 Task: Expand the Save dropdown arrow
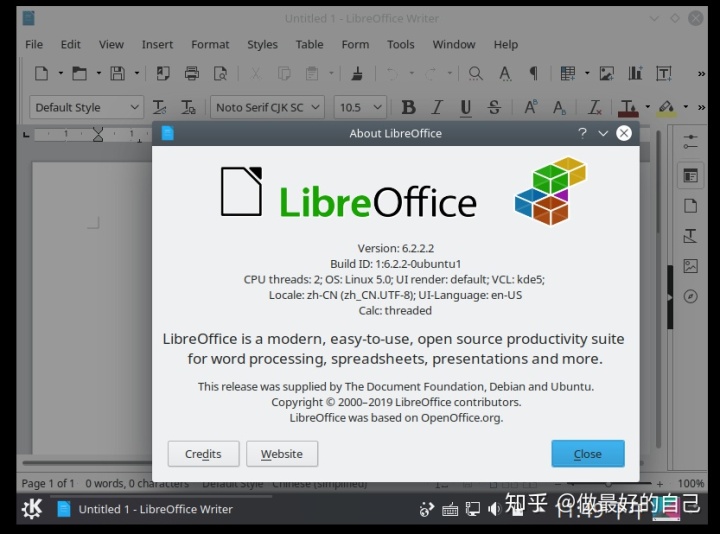click(x=136, y=73)
